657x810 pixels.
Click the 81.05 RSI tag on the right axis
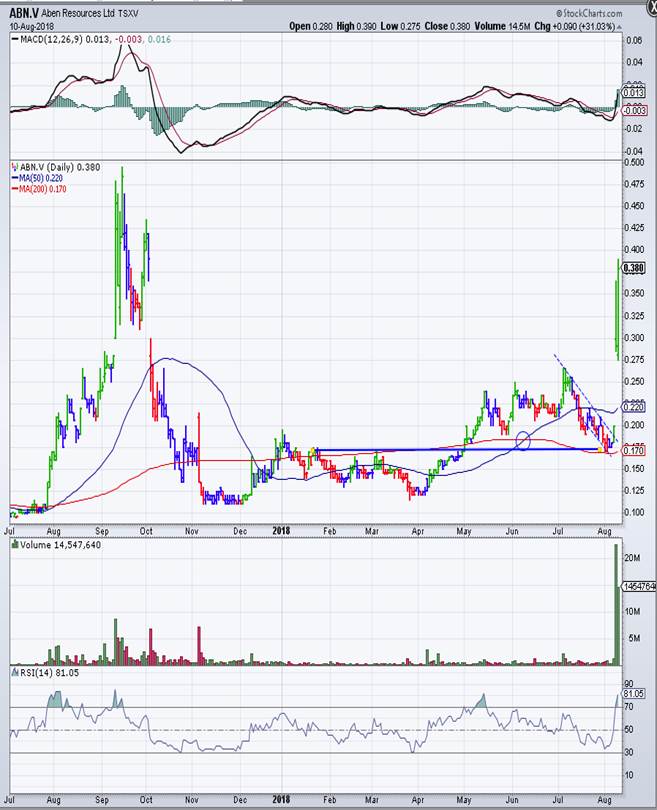tap(634, 694)
